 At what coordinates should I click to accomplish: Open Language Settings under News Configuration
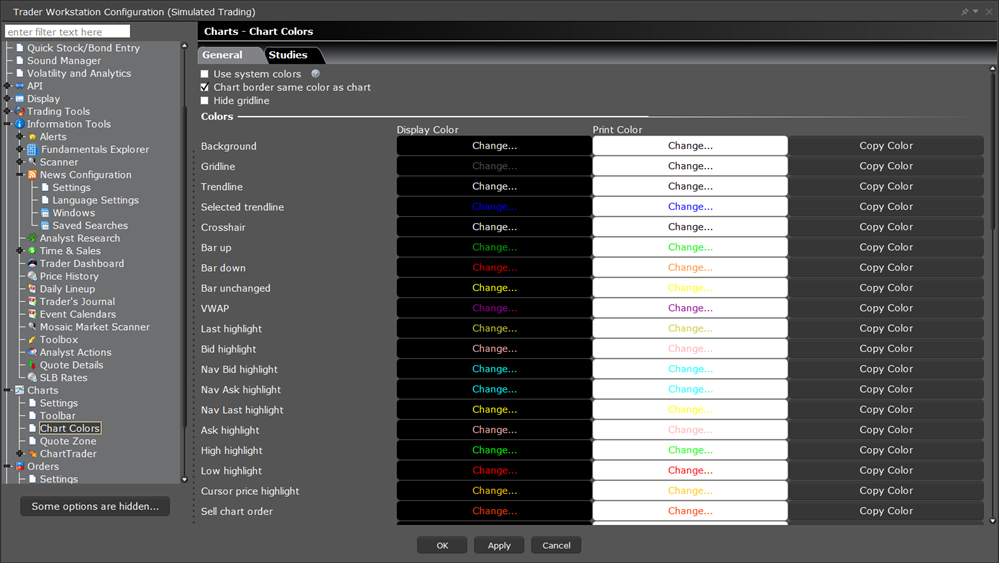tap(96, 200)
